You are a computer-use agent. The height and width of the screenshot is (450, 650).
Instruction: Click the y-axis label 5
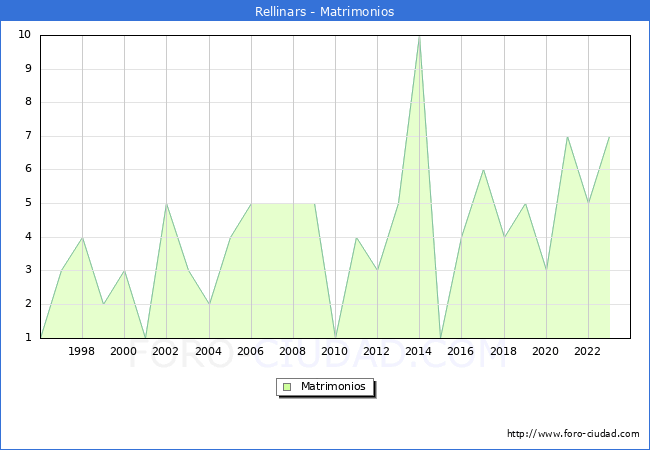(x=27, y=203)
